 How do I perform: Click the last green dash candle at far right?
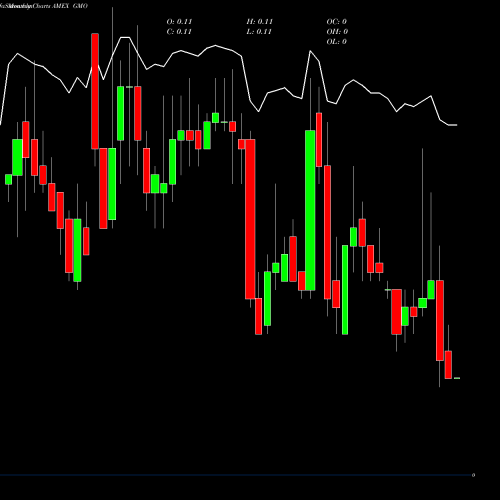457,378
